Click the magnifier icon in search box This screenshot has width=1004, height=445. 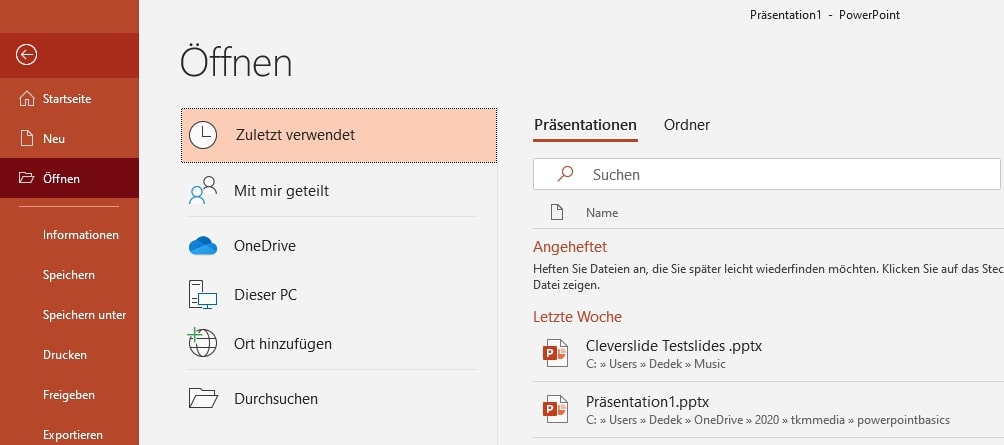click(x=565, y=174)
